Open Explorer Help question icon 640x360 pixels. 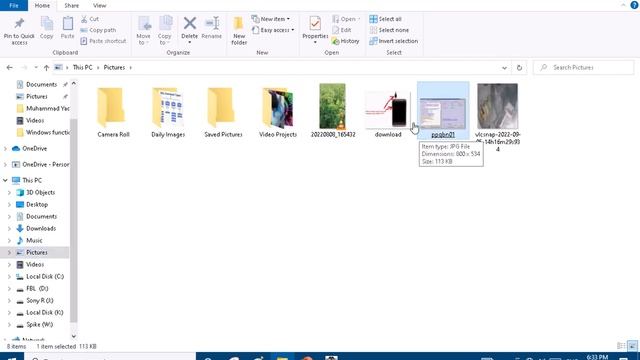click(x=634, y=5)
